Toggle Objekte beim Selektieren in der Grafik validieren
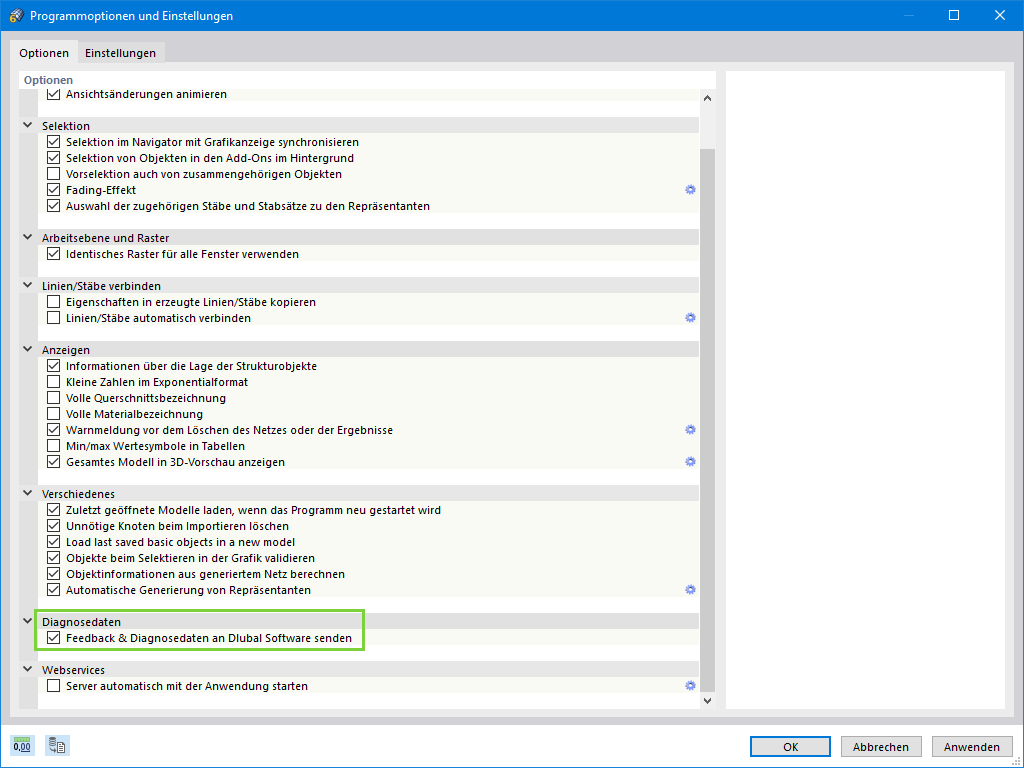Screen dimensions: 1024x768 [54, 558]
